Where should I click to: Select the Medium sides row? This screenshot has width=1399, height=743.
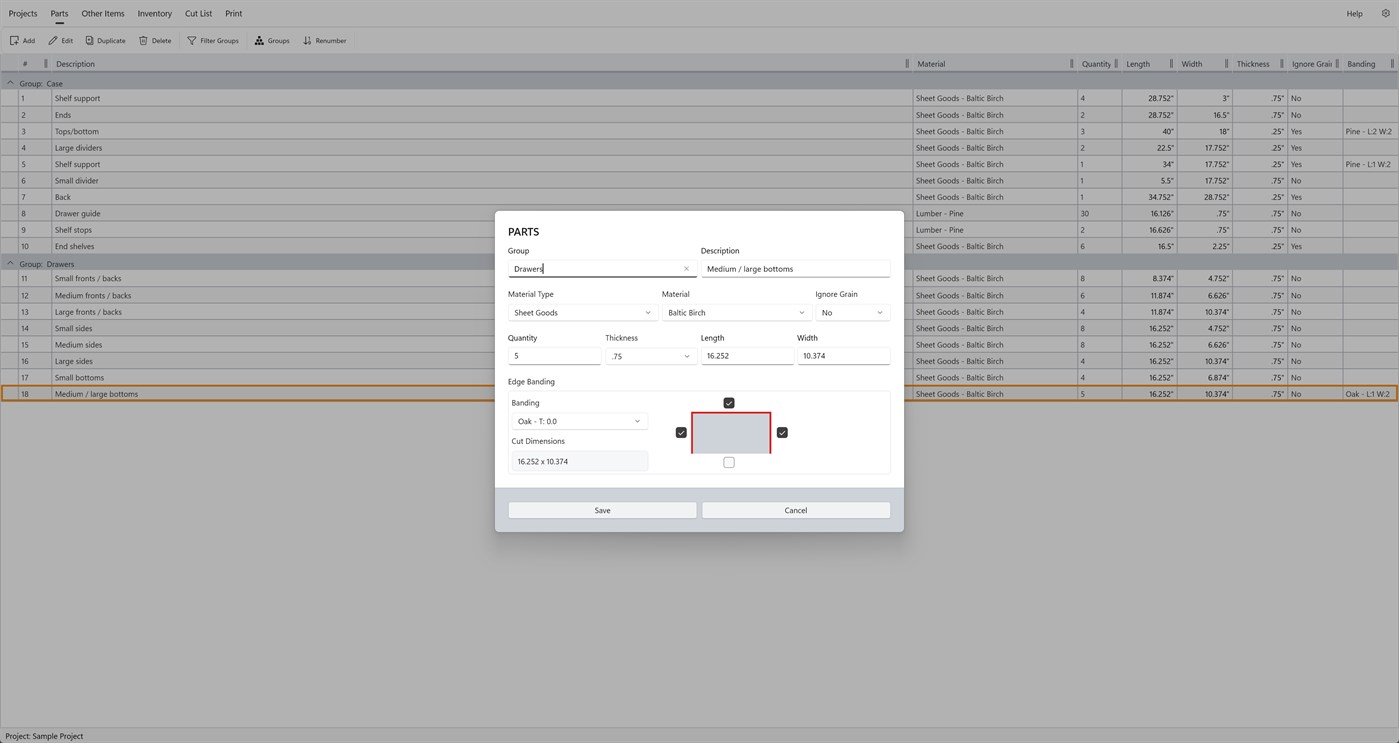(x=699, y=345)
